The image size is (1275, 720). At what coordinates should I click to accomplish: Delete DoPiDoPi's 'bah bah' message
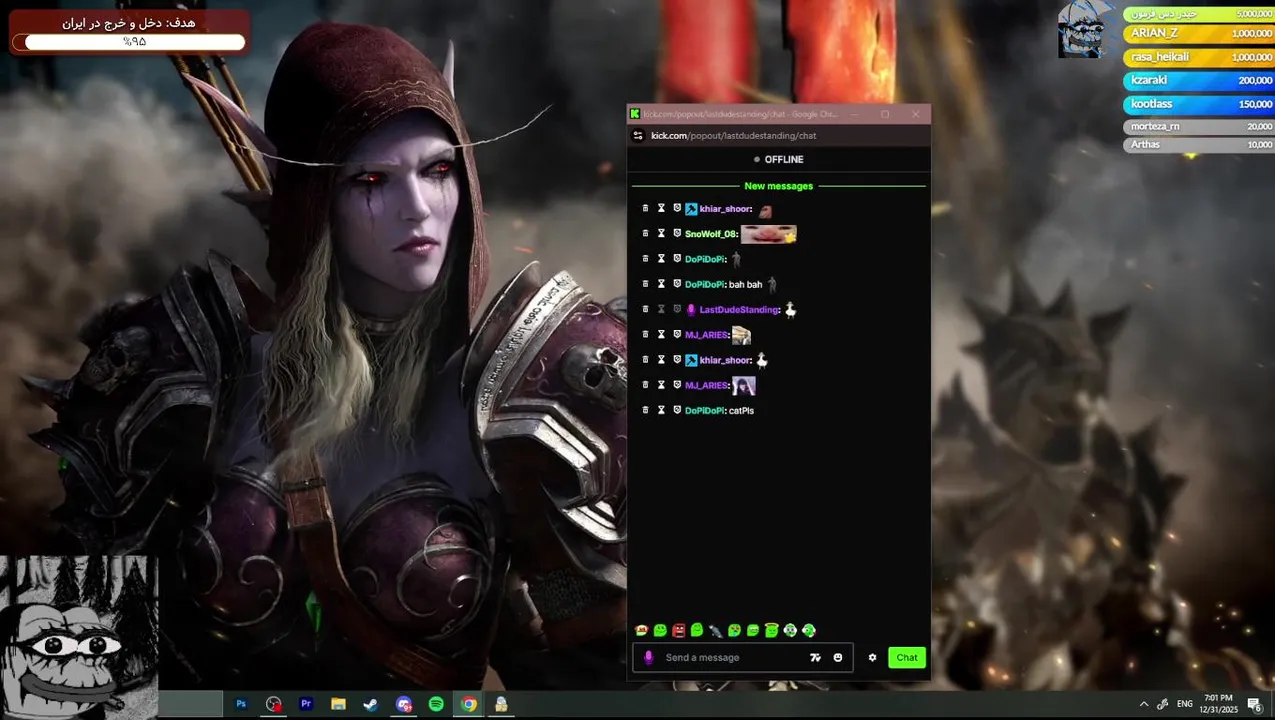tap(645, 284)
